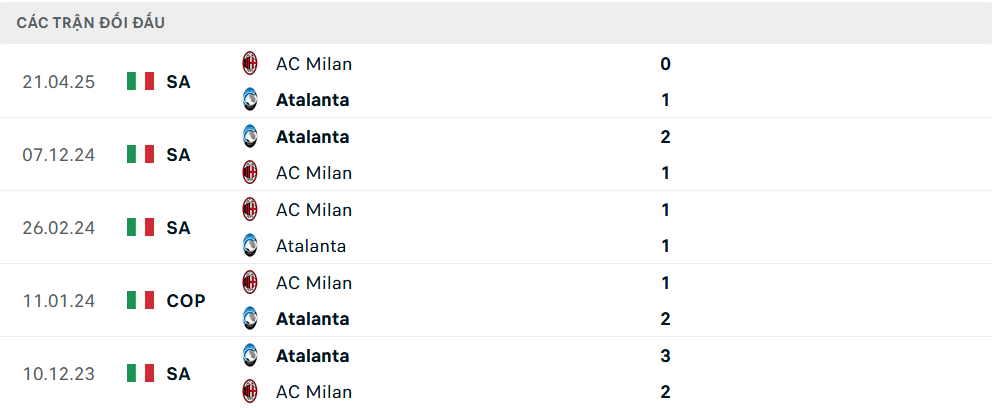Select Atalanta crest in 07.12.24 match

coord(250,137)
